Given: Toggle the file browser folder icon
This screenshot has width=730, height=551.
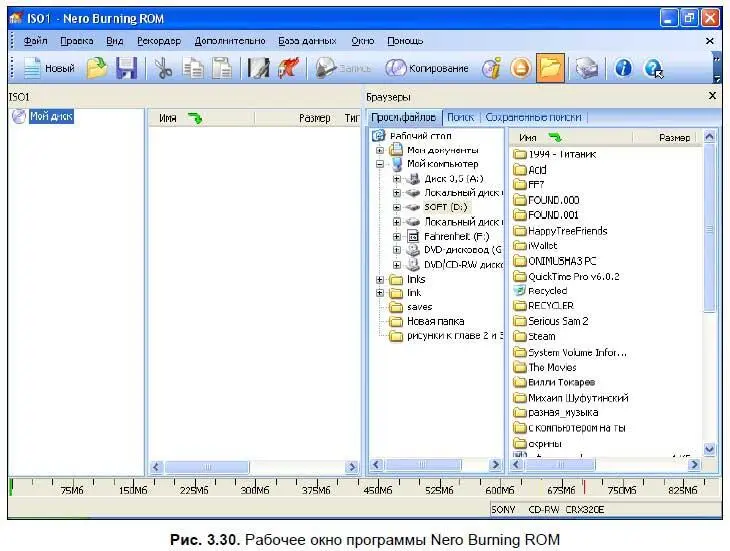Looking at the screenshot, I should pos(549,69).
